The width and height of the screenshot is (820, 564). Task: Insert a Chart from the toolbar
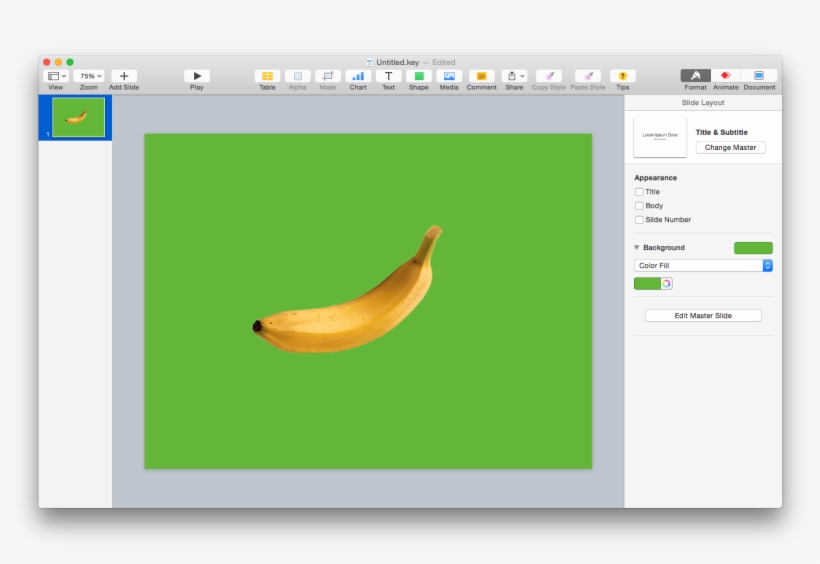pyautogui.click(x=358, y=76)
